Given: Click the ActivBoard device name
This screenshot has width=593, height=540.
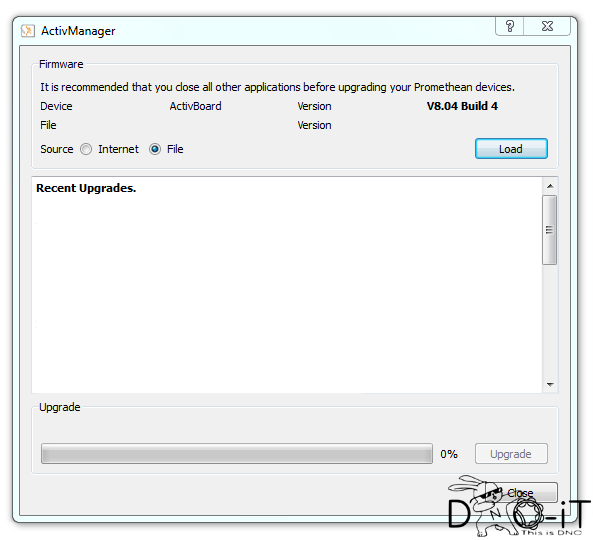Looking at the screenshot, I should coord(196,106).
